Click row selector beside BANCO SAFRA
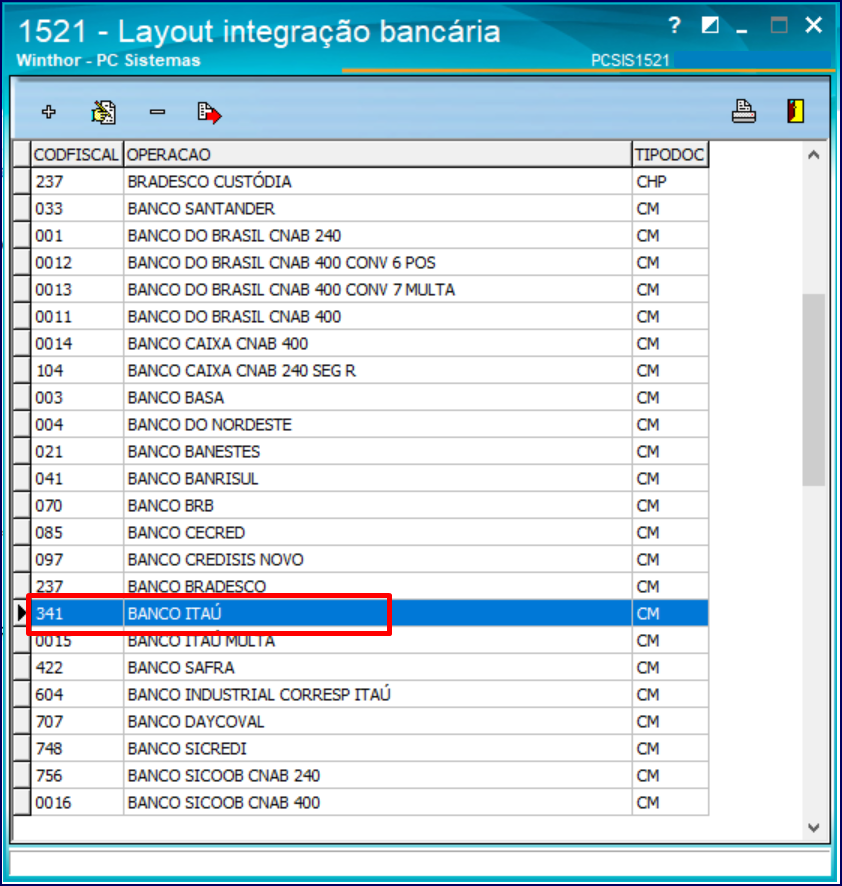 (21, 668)
